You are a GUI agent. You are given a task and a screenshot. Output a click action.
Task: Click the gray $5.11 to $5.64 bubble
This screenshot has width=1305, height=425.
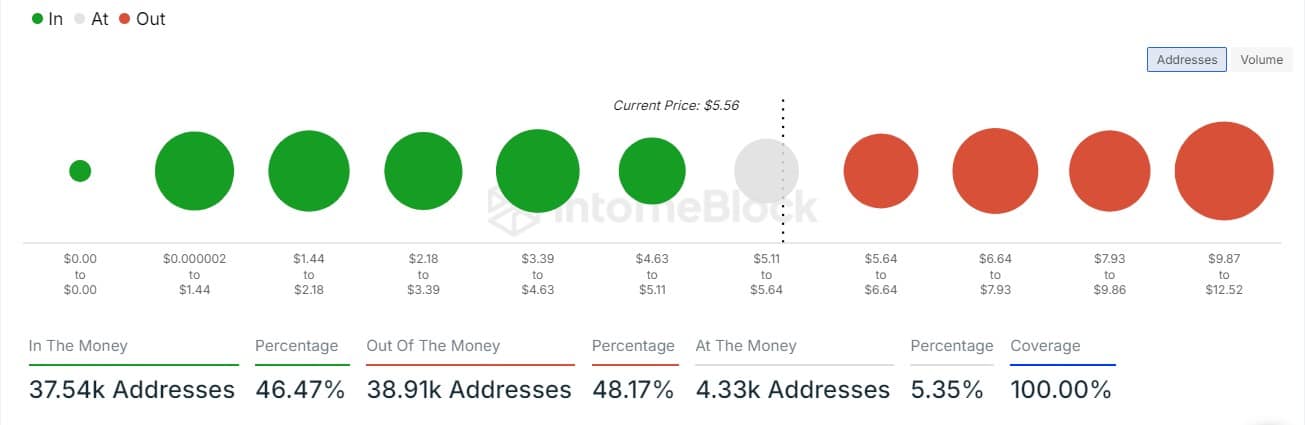tap(767, 171)
